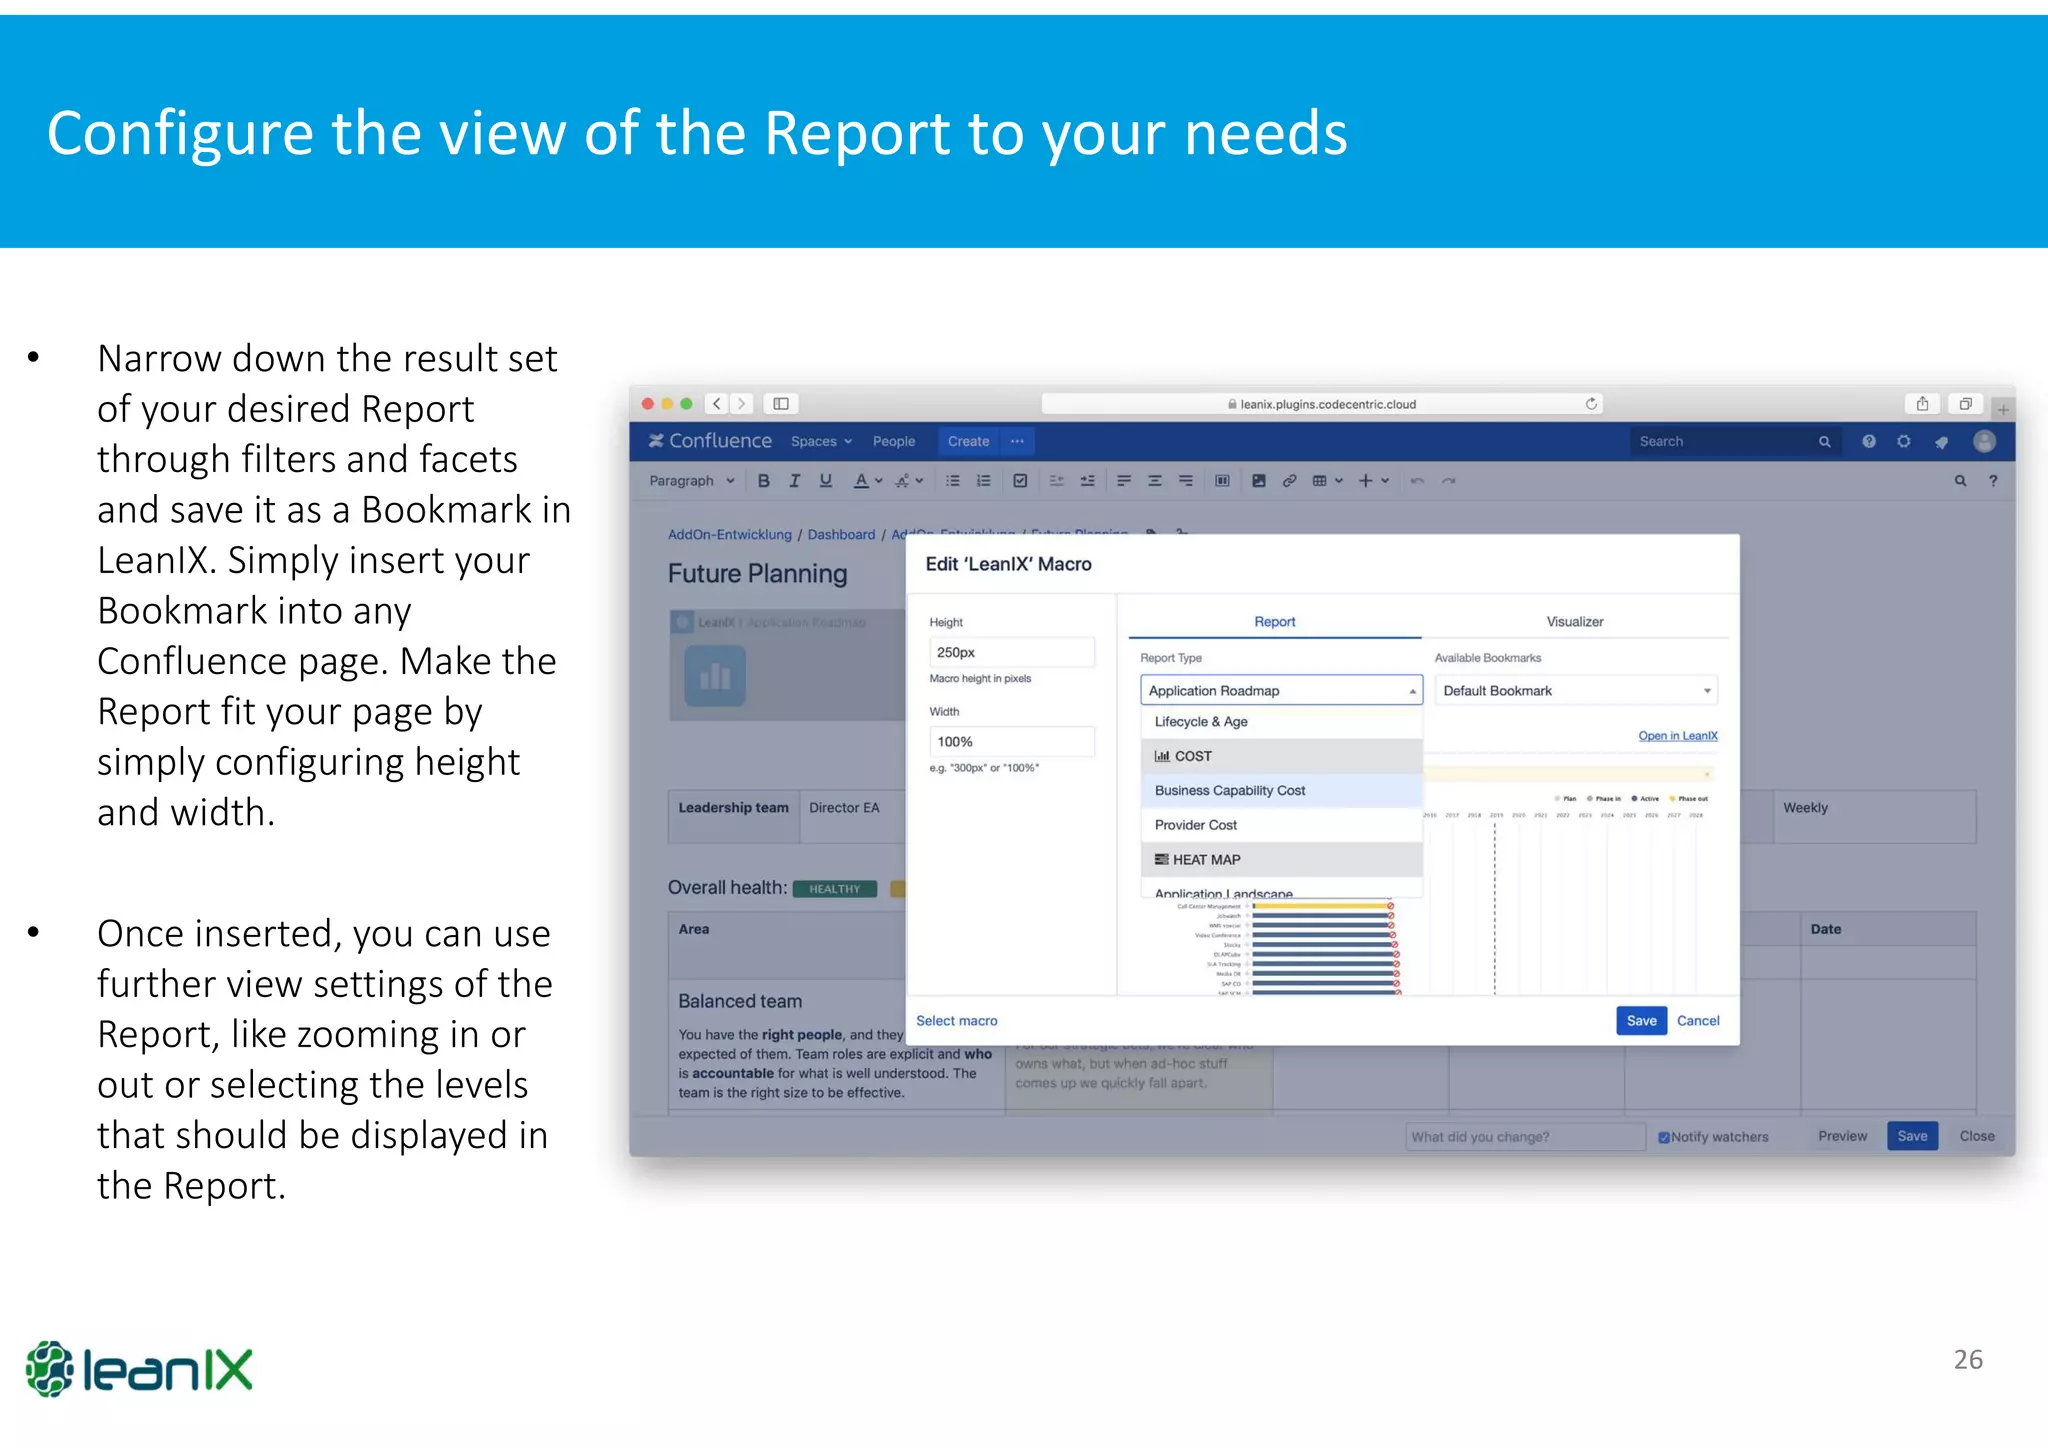Toggle the Safari sidebar icon
The image size is (2048, 1448).
781,404
